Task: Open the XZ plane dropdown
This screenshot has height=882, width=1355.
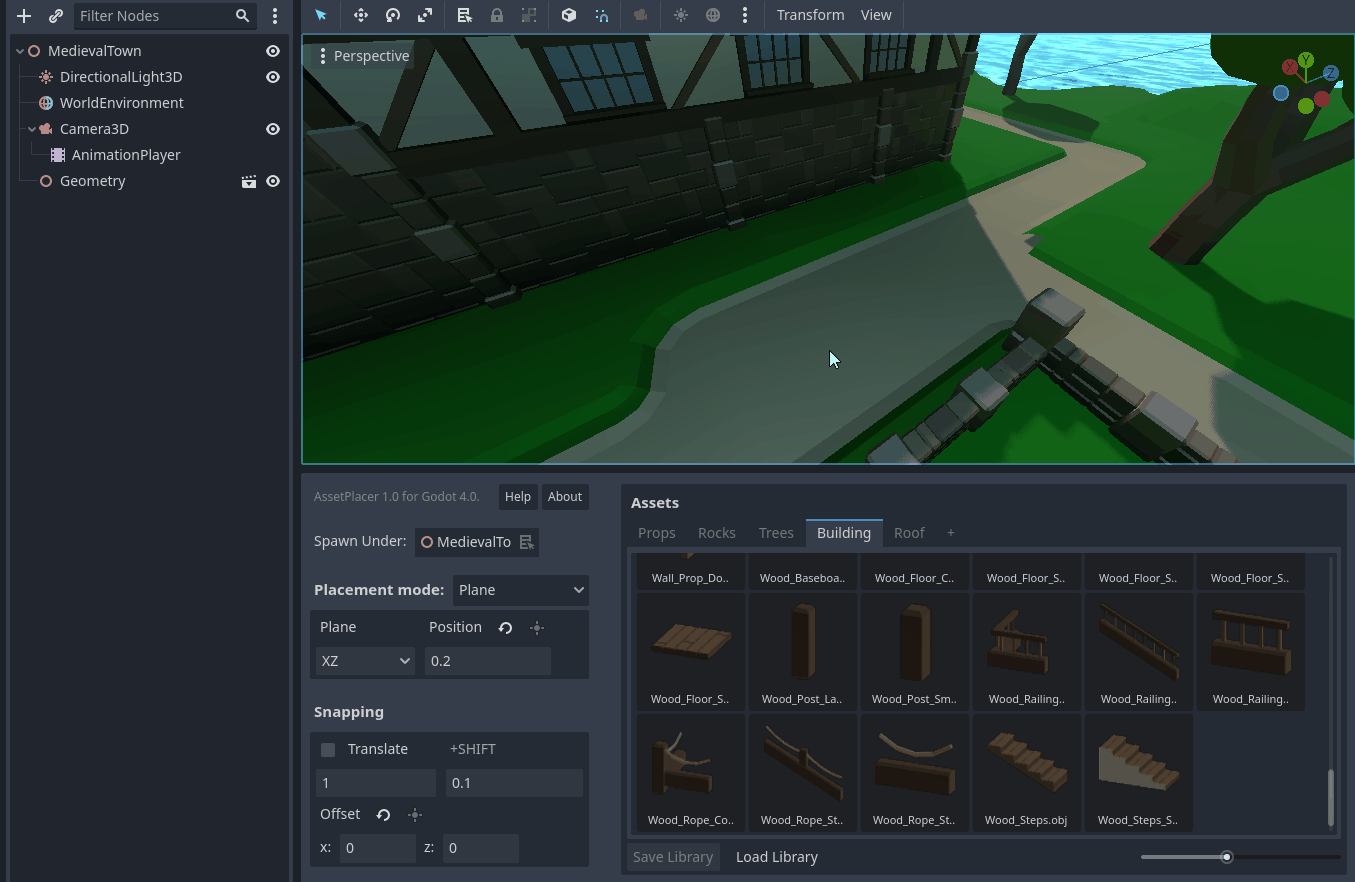Action: pyautogui.click(x=365, y=661)
